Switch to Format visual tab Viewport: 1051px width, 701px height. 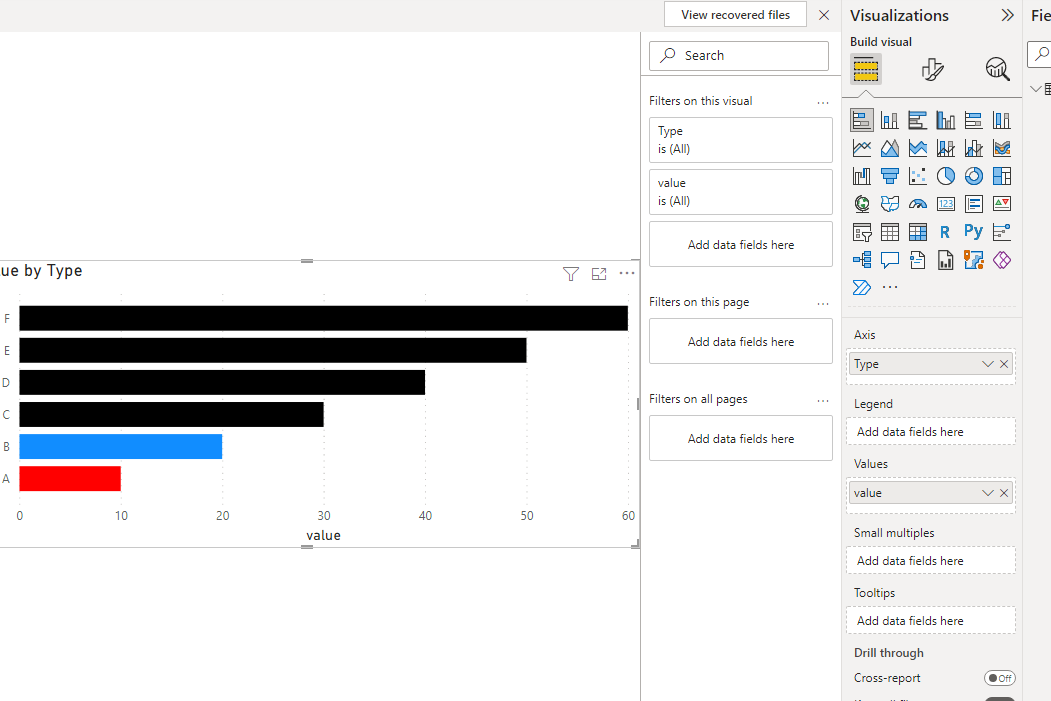pos(932,68)
